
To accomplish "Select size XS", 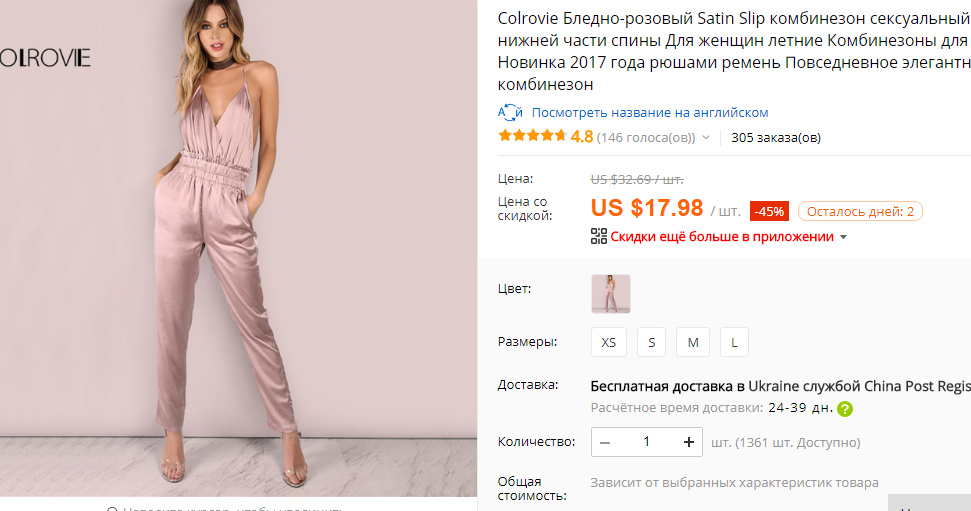I will tap(608, 342).
